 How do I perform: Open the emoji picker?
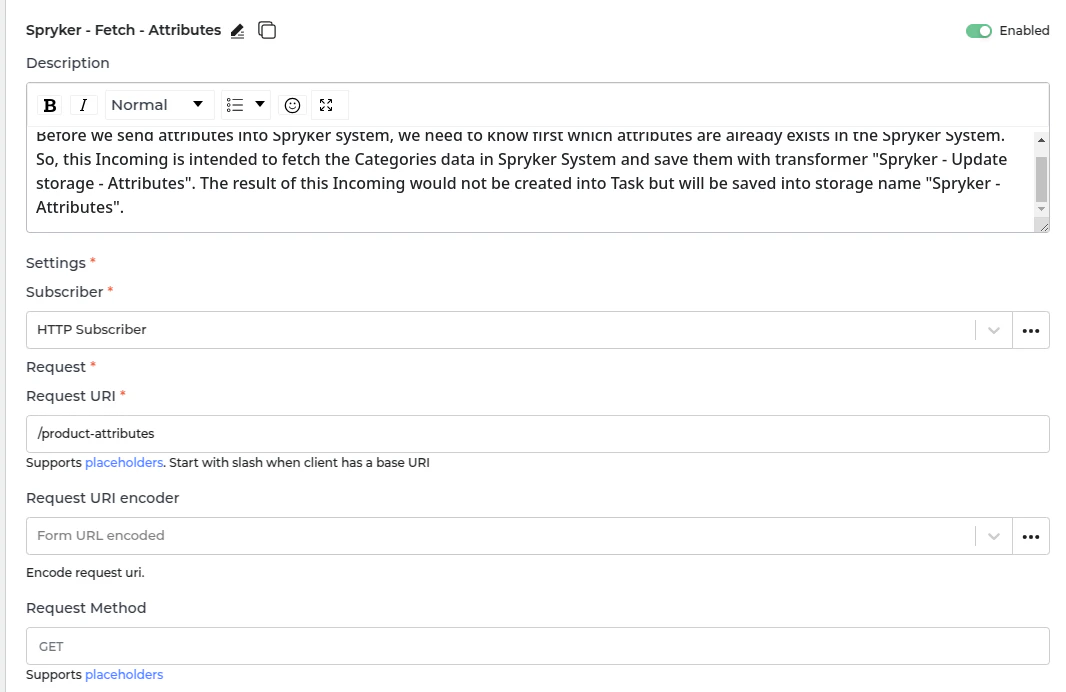[x=292, y=105]
